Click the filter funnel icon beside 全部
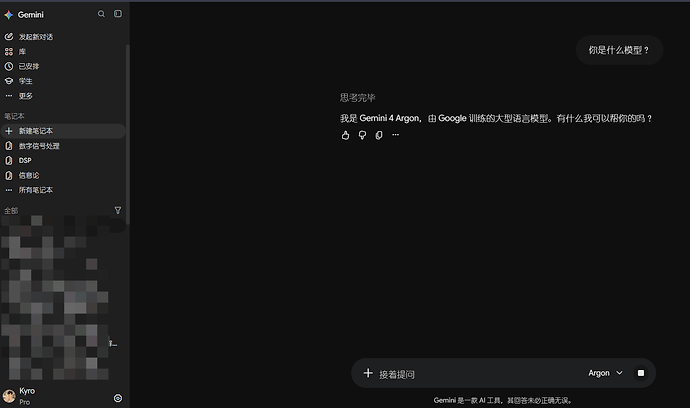 click(x=118, y=210)
